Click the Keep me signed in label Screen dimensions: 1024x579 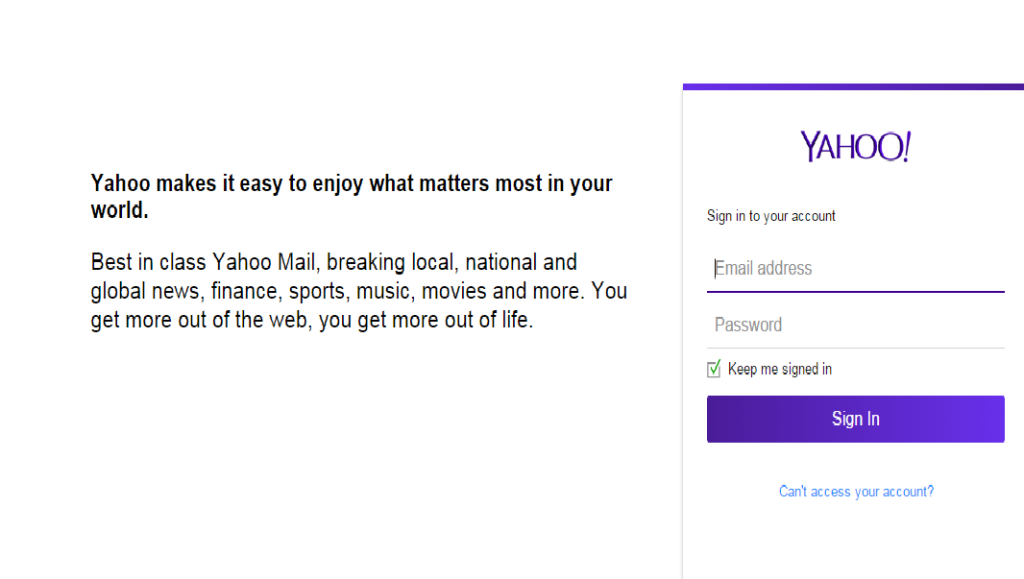point(780,369)
